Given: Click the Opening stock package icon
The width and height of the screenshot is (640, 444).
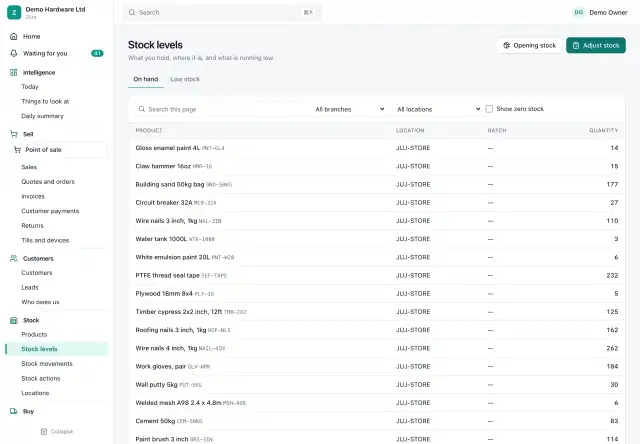Looking at the screenshot, I should 507,45.
